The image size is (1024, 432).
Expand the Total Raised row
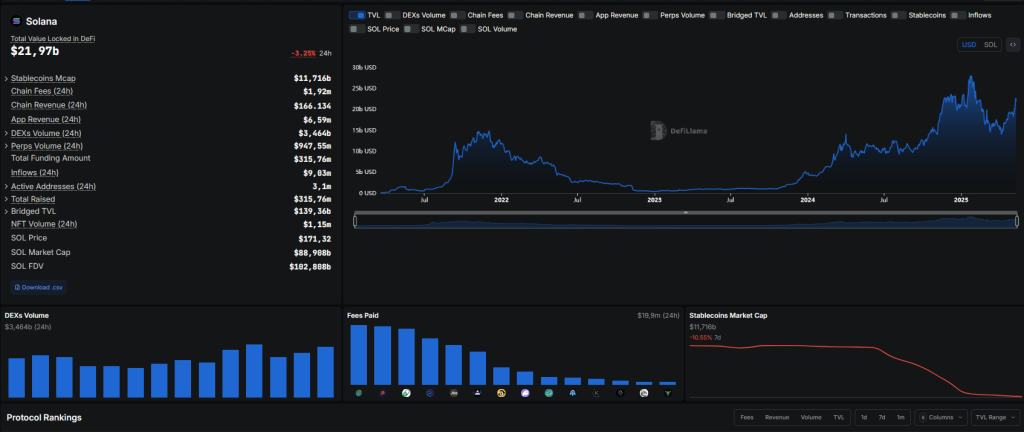point(7,199)
